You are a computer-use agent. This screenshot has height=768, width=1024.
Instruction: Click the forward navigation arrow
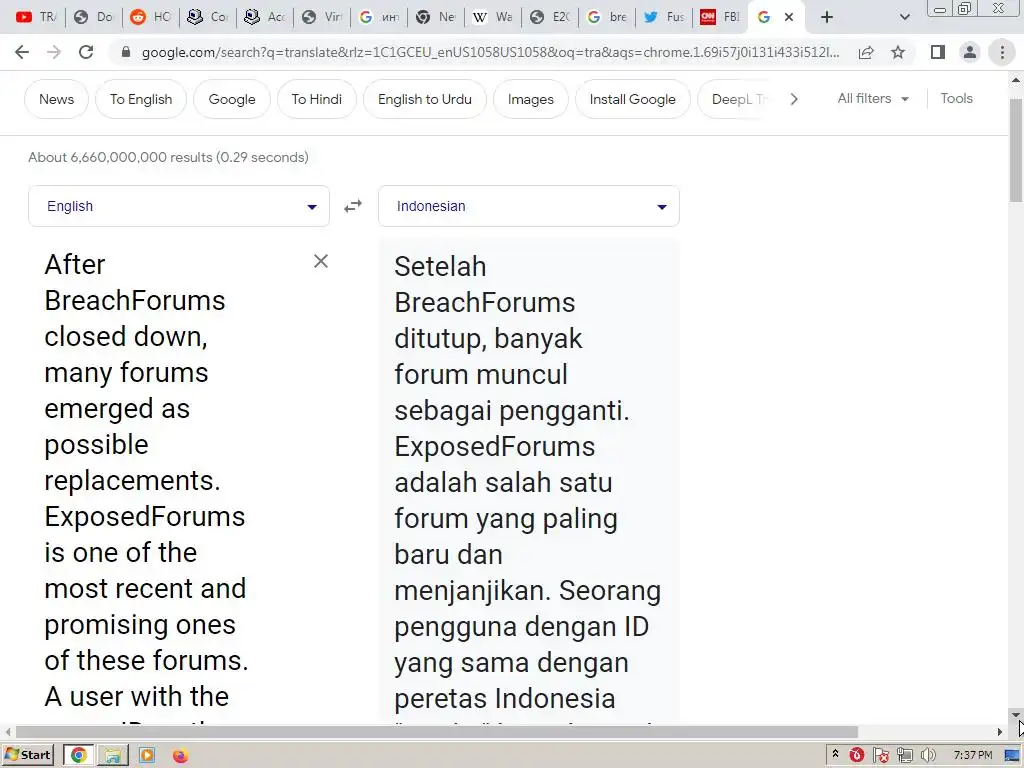point(54,52)
